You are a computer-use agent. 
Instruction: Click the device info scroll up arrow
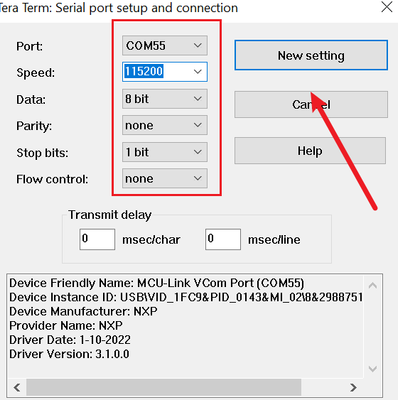tap(373, 286)
